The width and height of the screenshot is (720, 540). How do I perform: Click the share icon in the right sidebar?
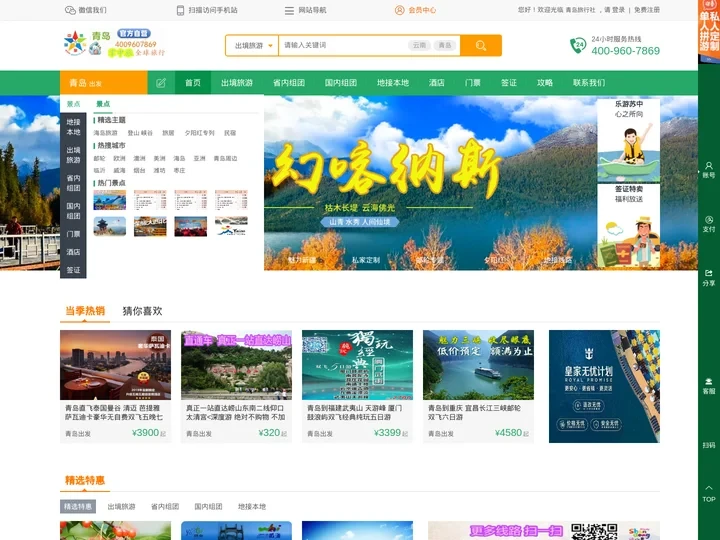coord(709,278)
